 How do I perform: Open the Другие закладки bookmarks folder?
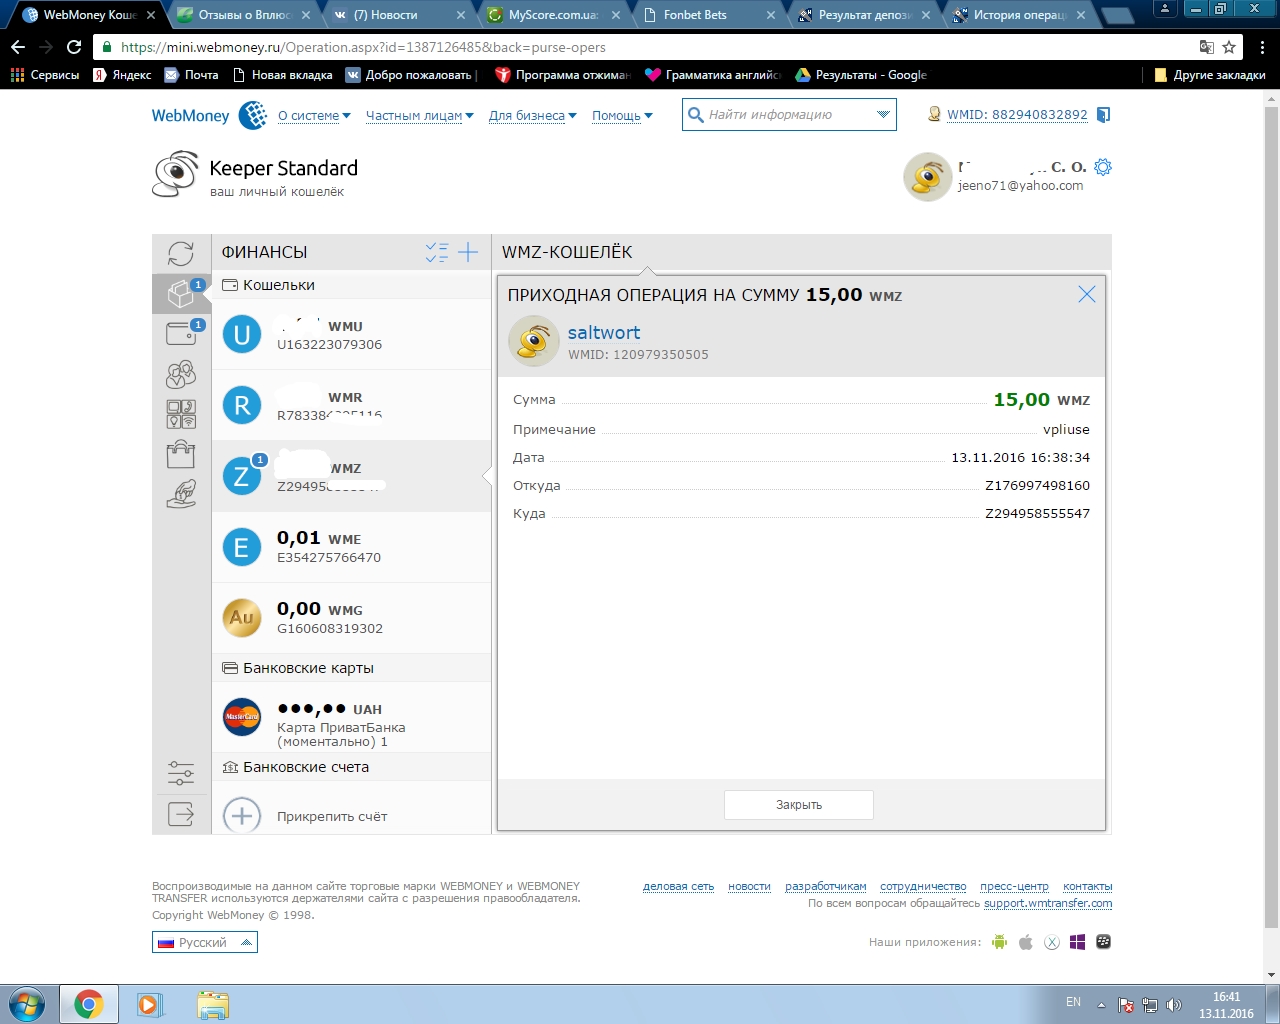point(1210,75)
